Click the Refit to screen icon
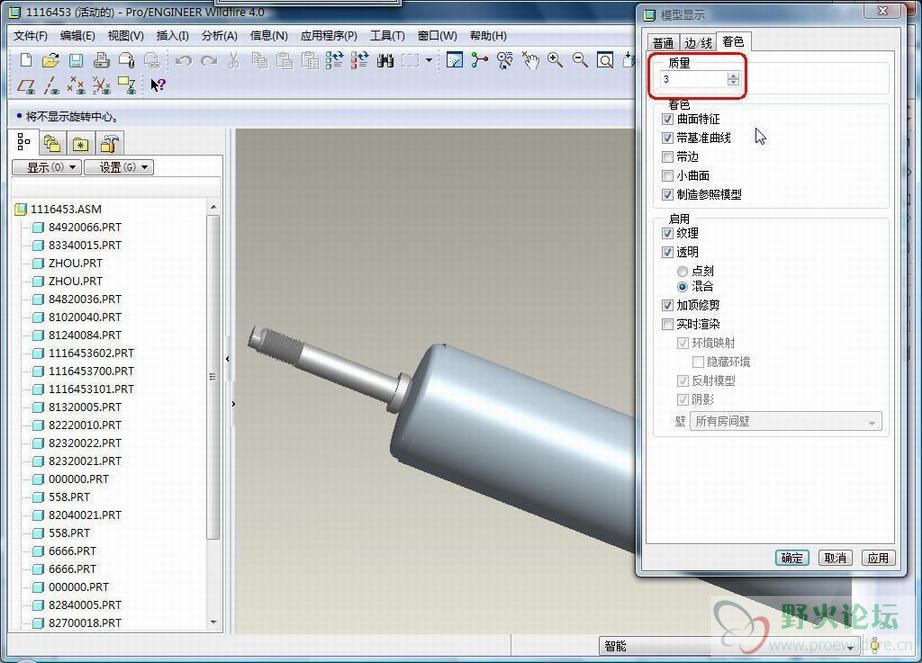 605,60
